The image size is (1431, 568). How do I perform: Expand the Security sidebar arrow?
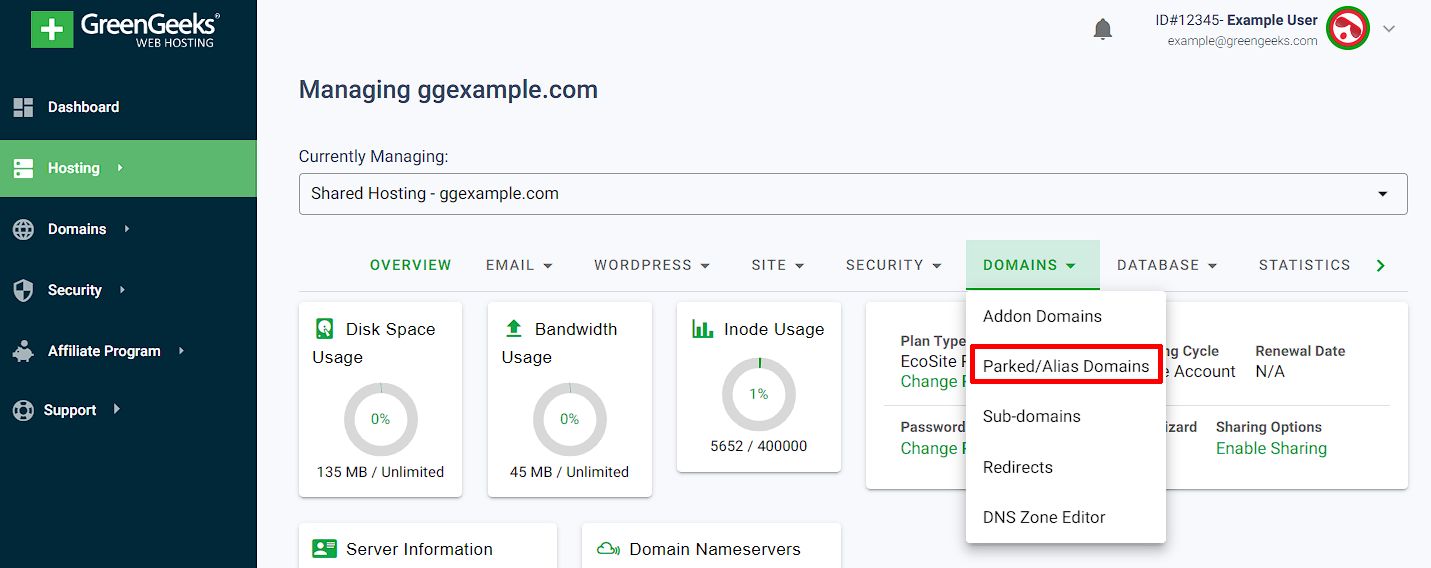[x=122, y=290]
